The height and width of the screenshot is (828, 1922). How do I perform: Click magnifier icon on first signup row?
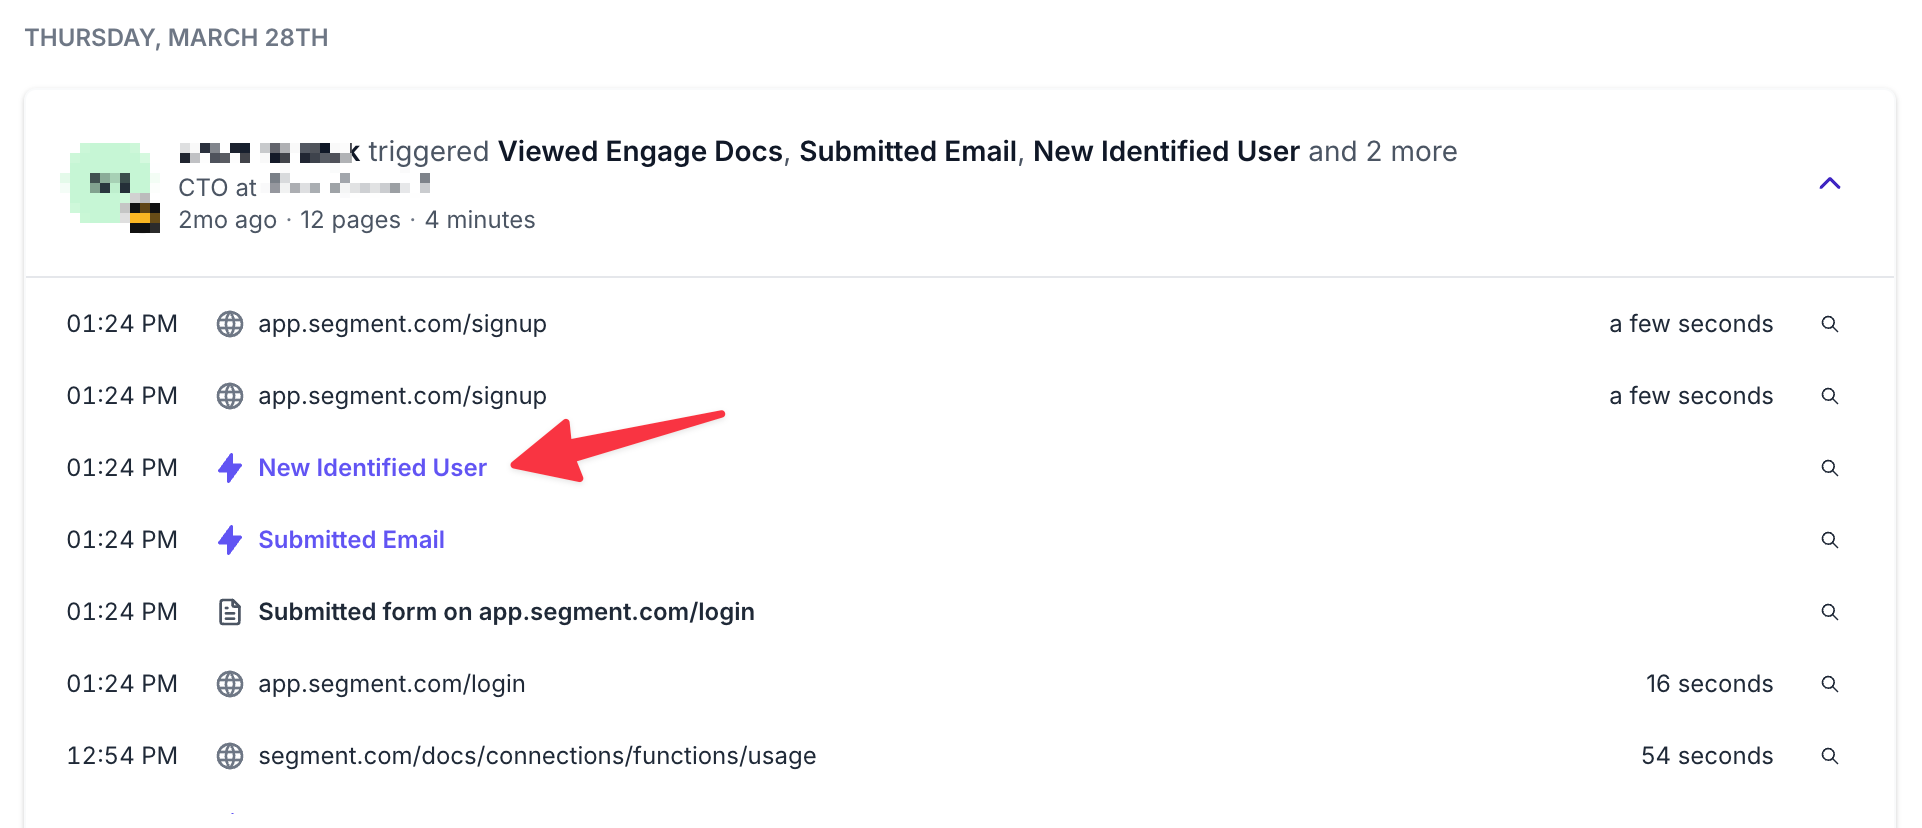pos(1829,324)
